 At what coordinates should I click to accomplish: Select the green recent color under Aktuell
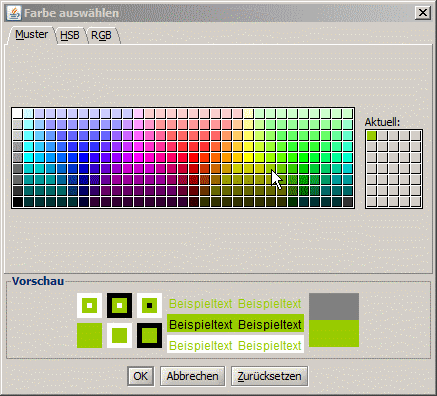(371, 136)
